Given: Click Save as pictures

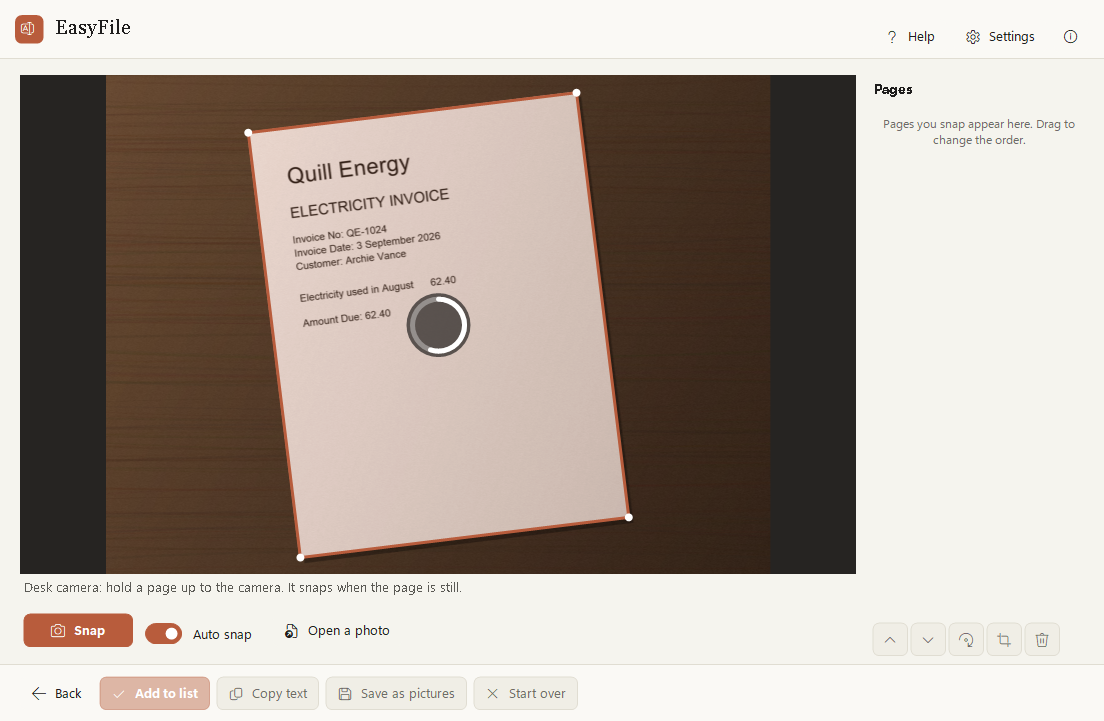Looking at the screenshot, I should coord(396,694).
